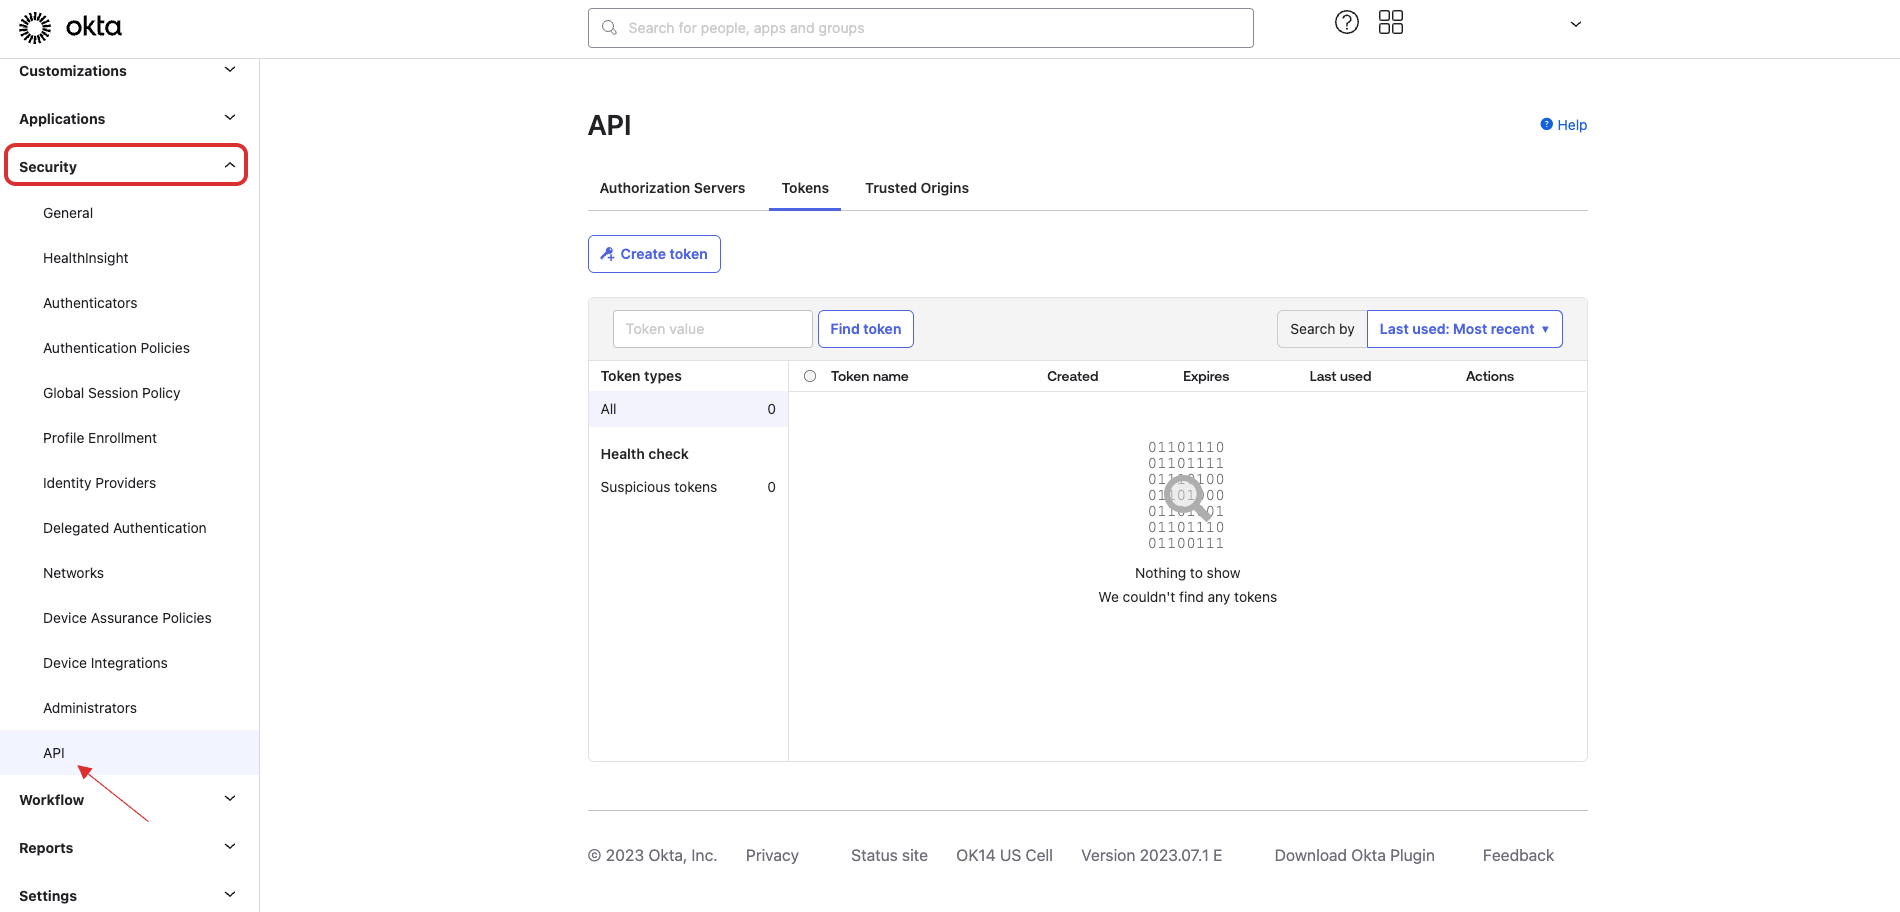Screen dimensions: 1900x912
Task: Open Last used: Most recent dropdown
Action: [x=1464, y=329]
